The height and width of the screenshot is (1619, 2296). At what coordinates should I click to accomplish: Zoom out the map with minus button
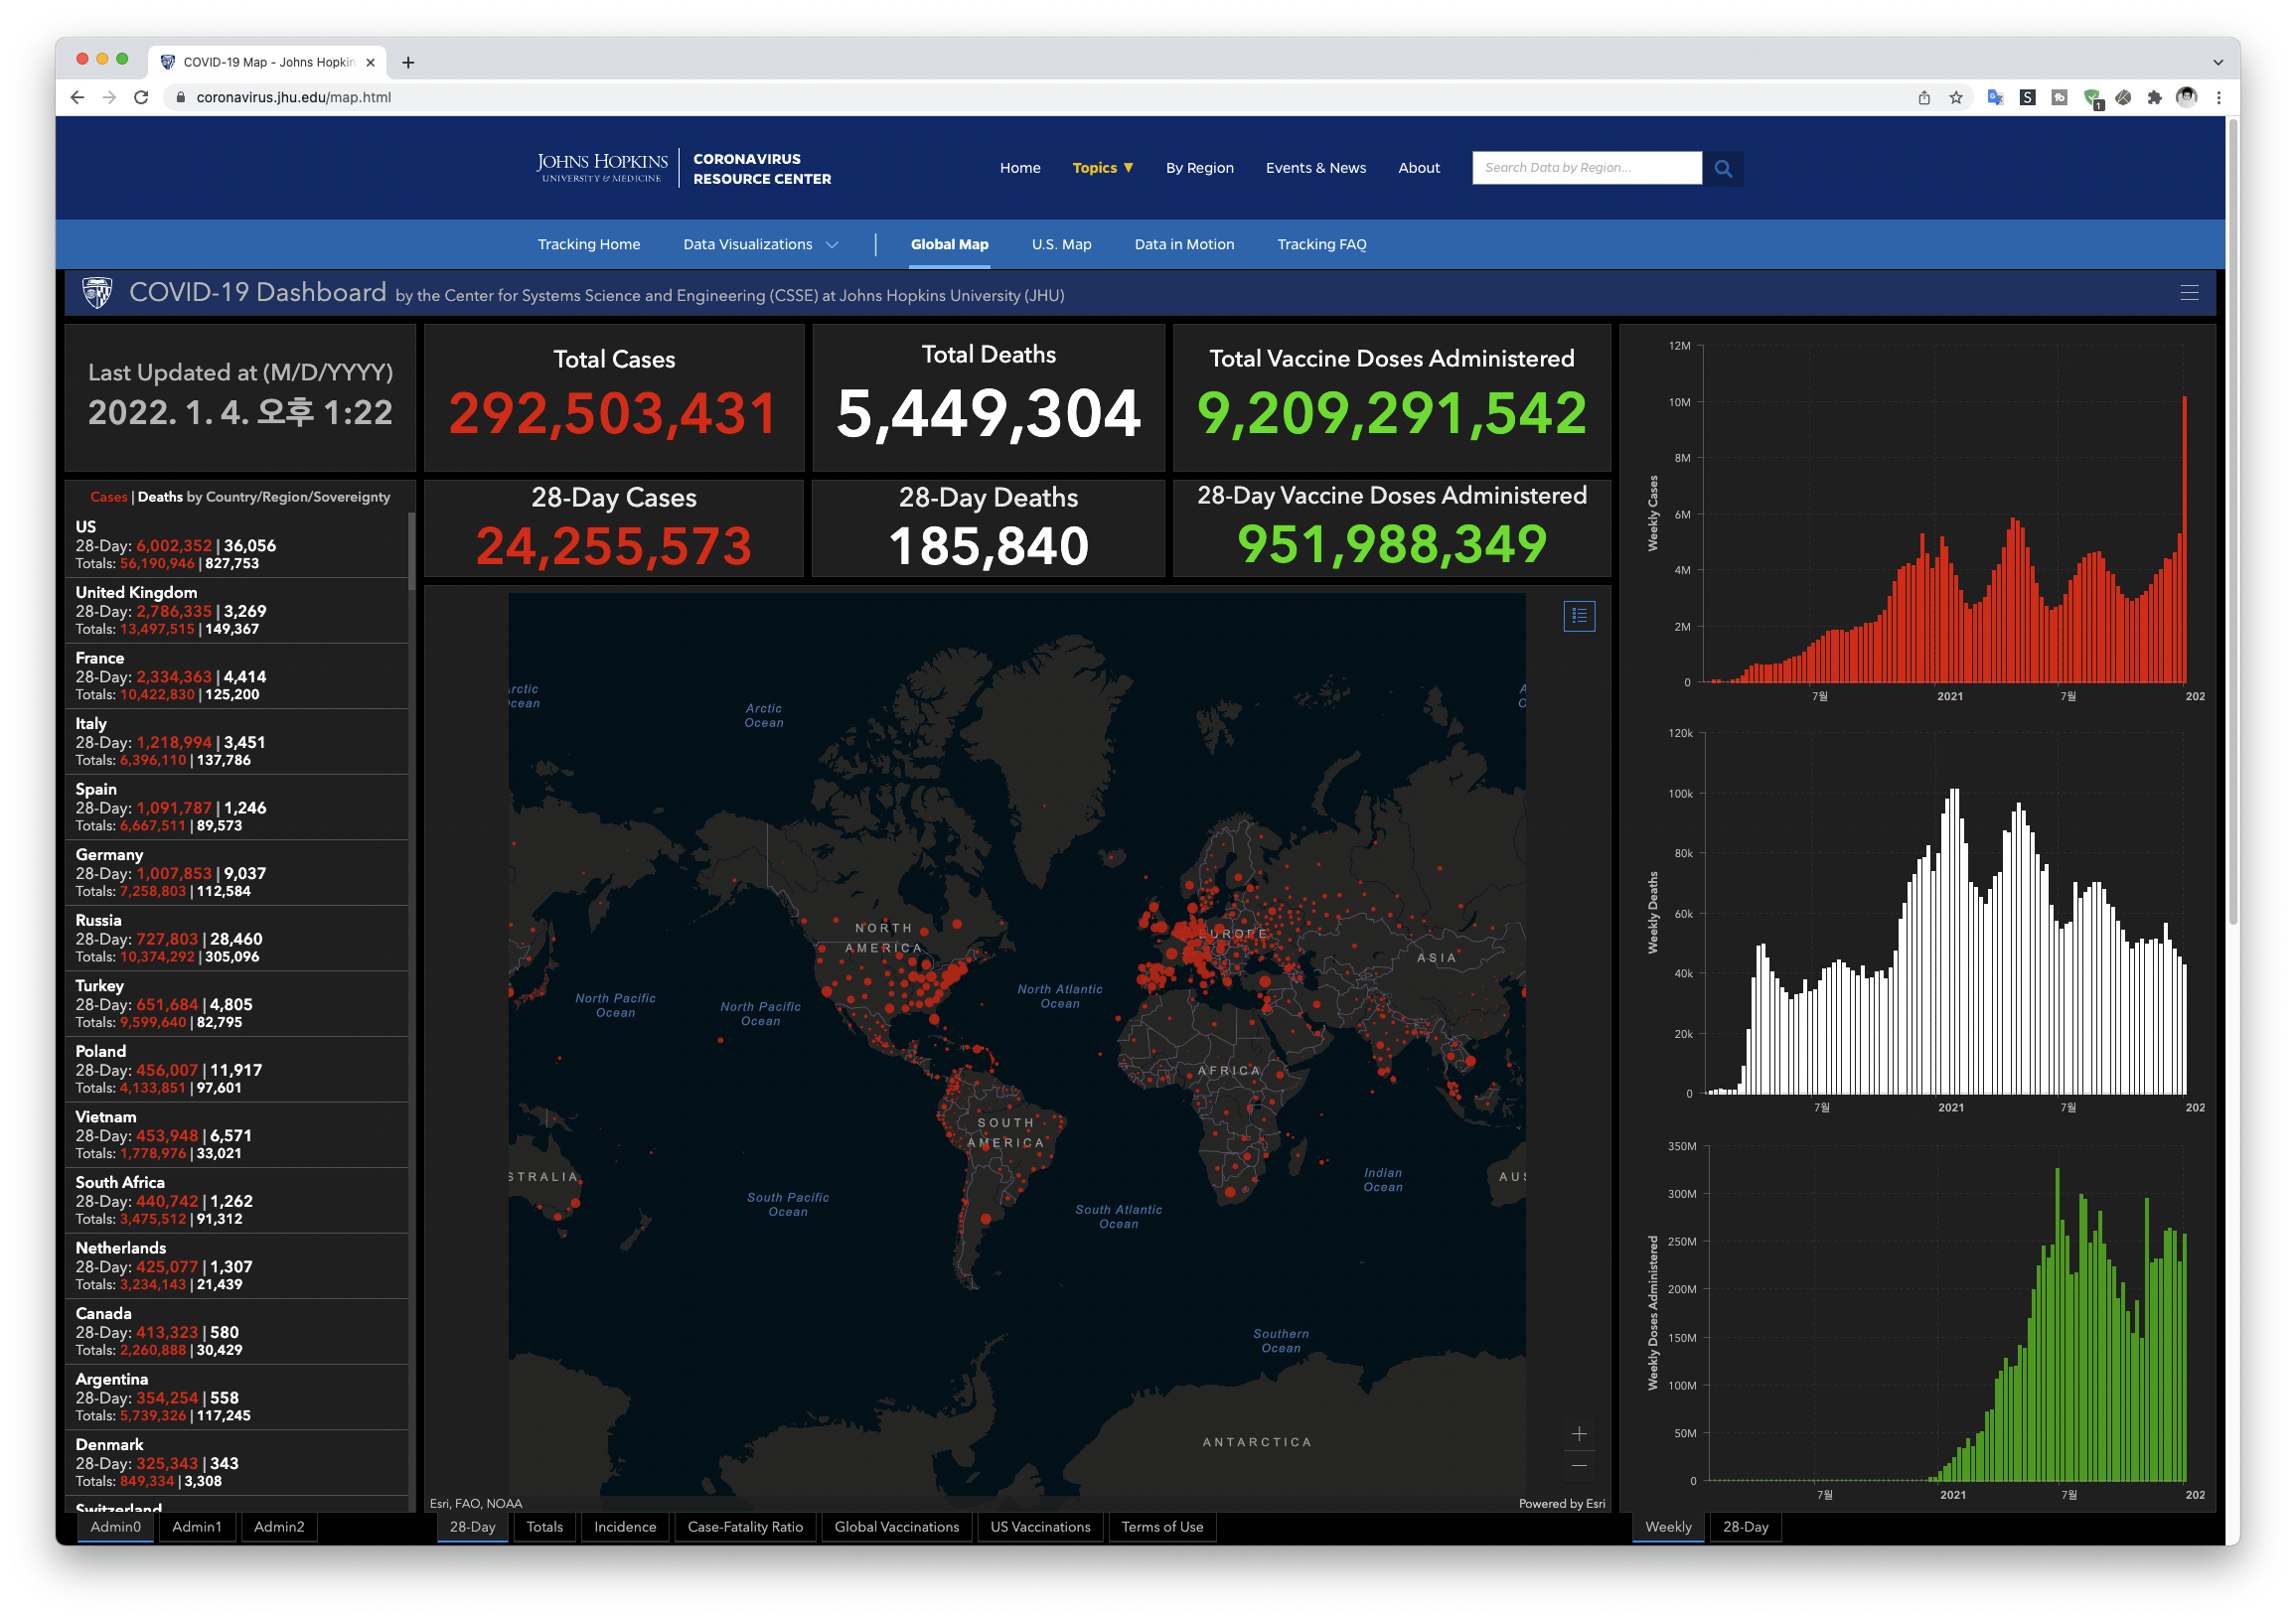[x=1578, y=1465]
